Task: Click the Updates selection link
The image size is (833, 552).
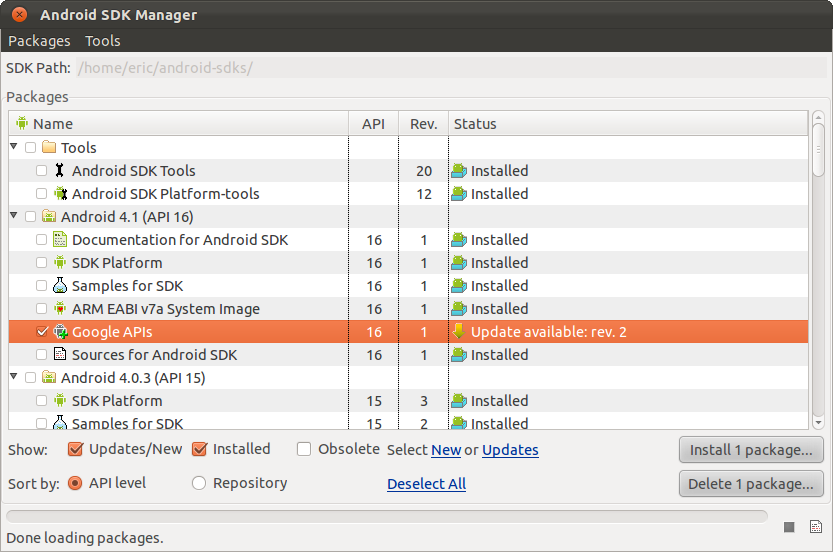Action: 510,450
